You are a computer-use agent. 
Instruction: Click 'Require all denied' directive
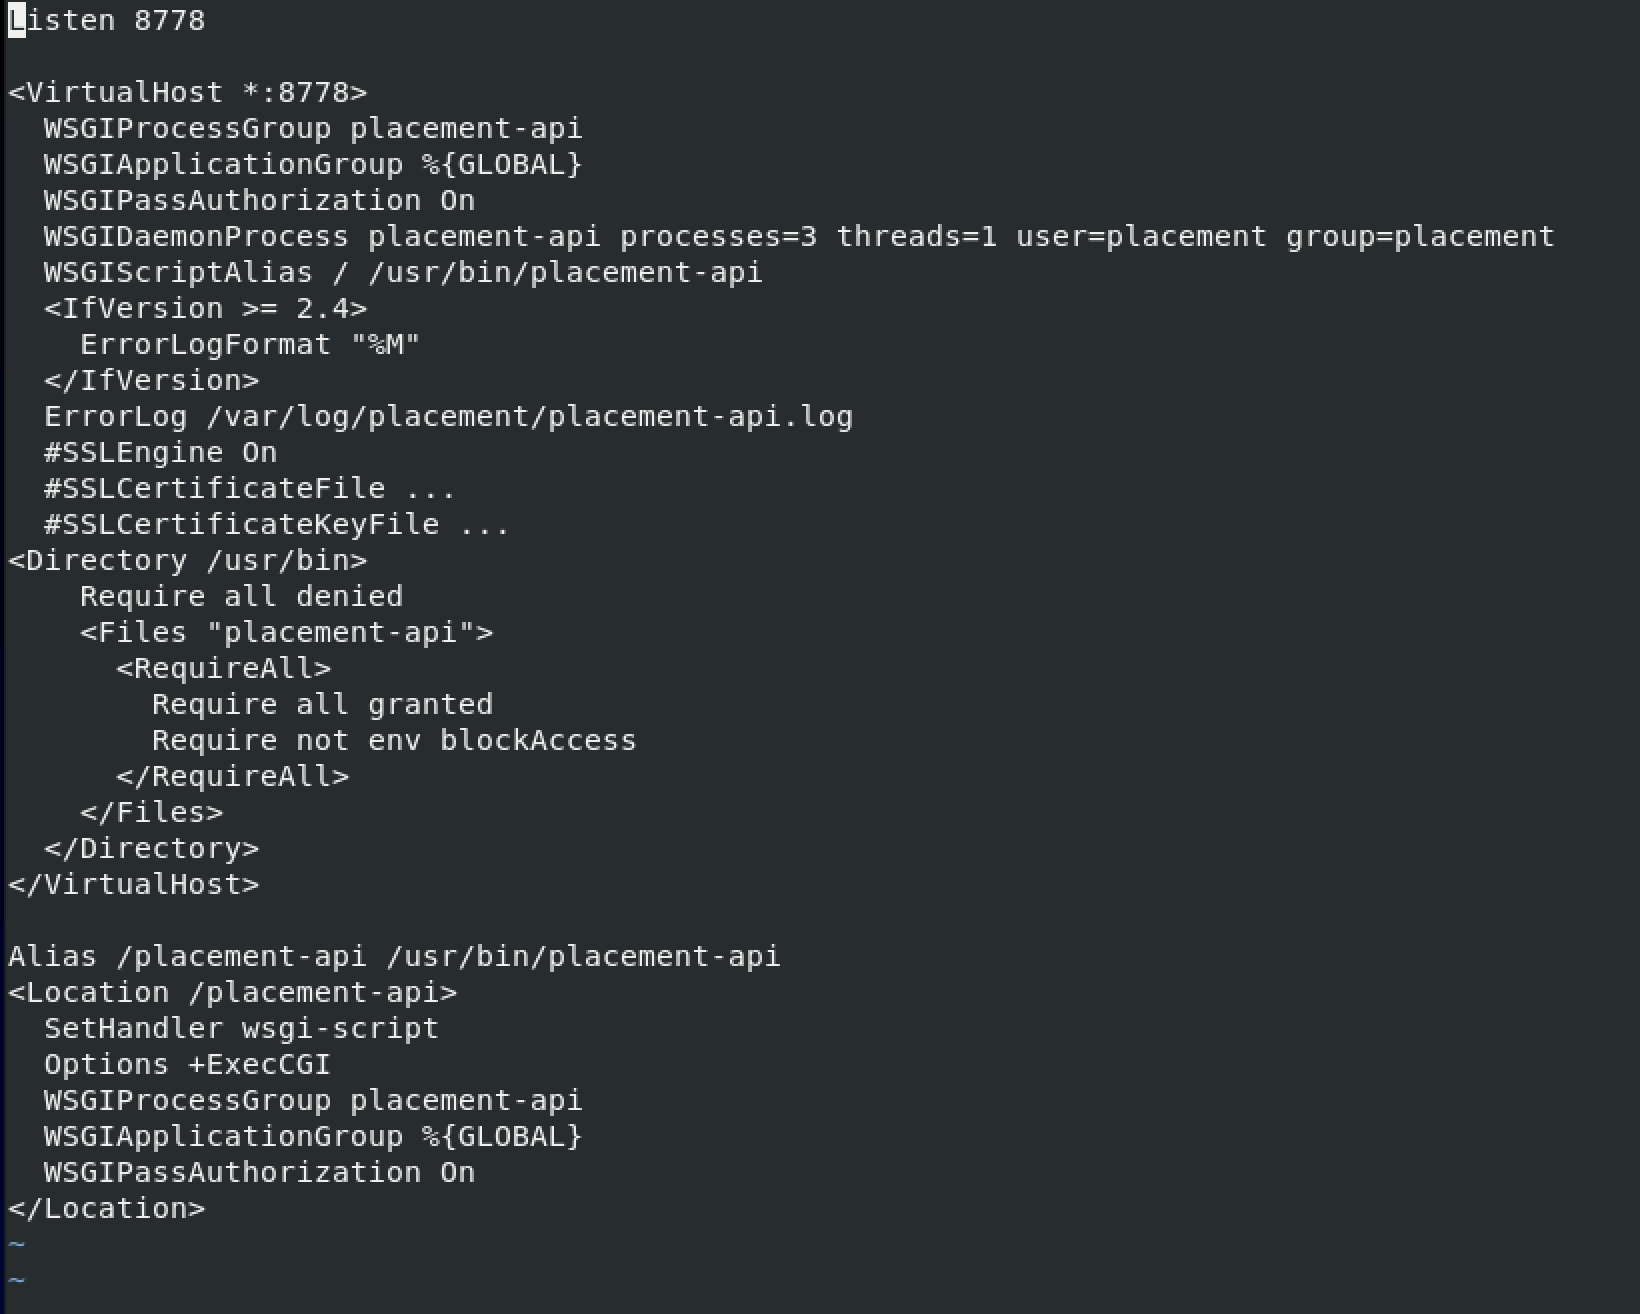241,596
